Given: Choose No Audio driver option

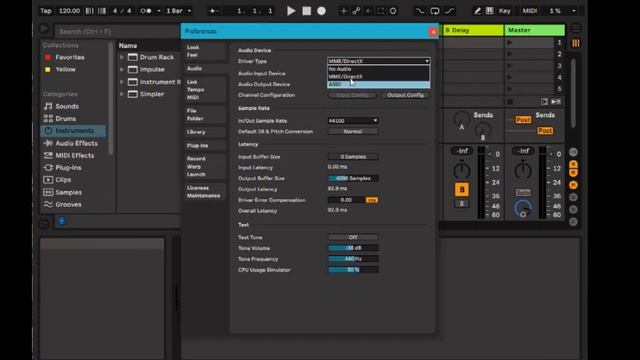Looking at the screenshot, I should click(x=378, y=69).
